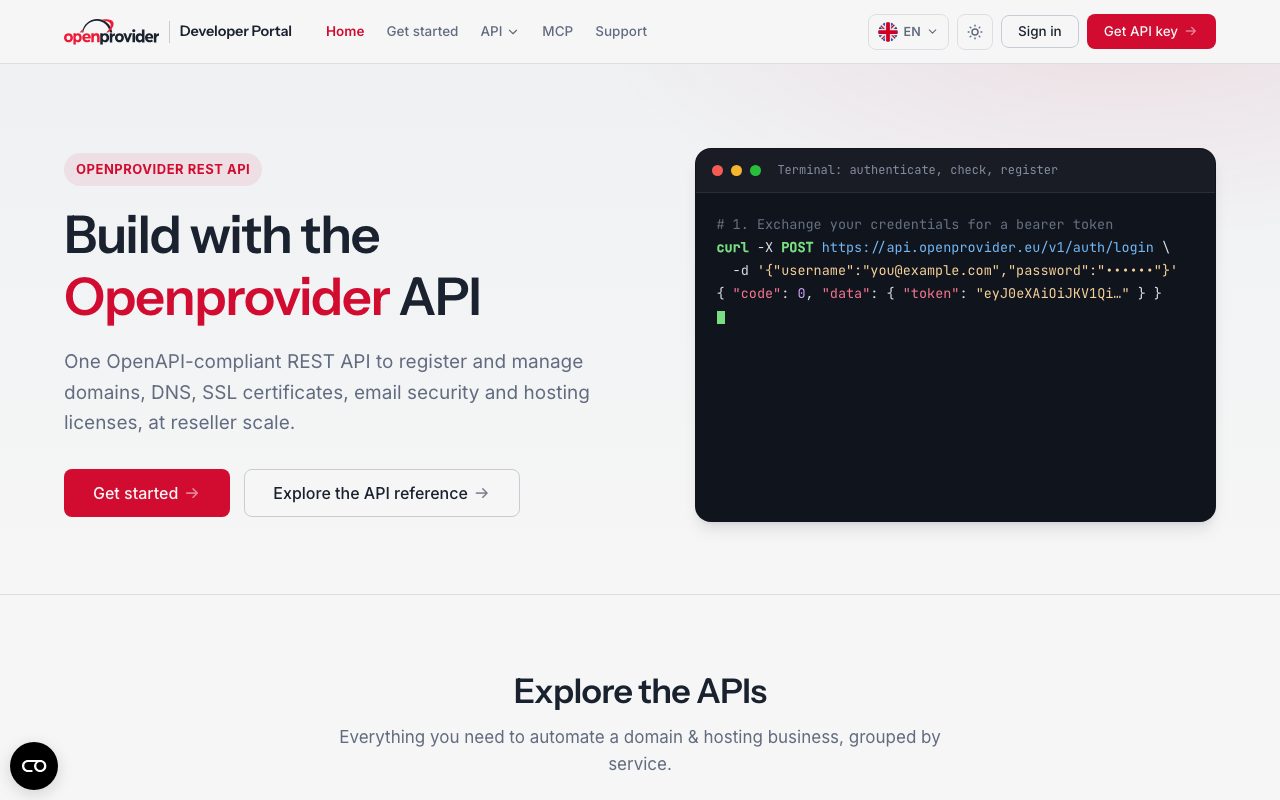The width and height of the screenshot is (1280, 800).
Task: Click the token response line in terminal
Action: click(x=939, y=293)
